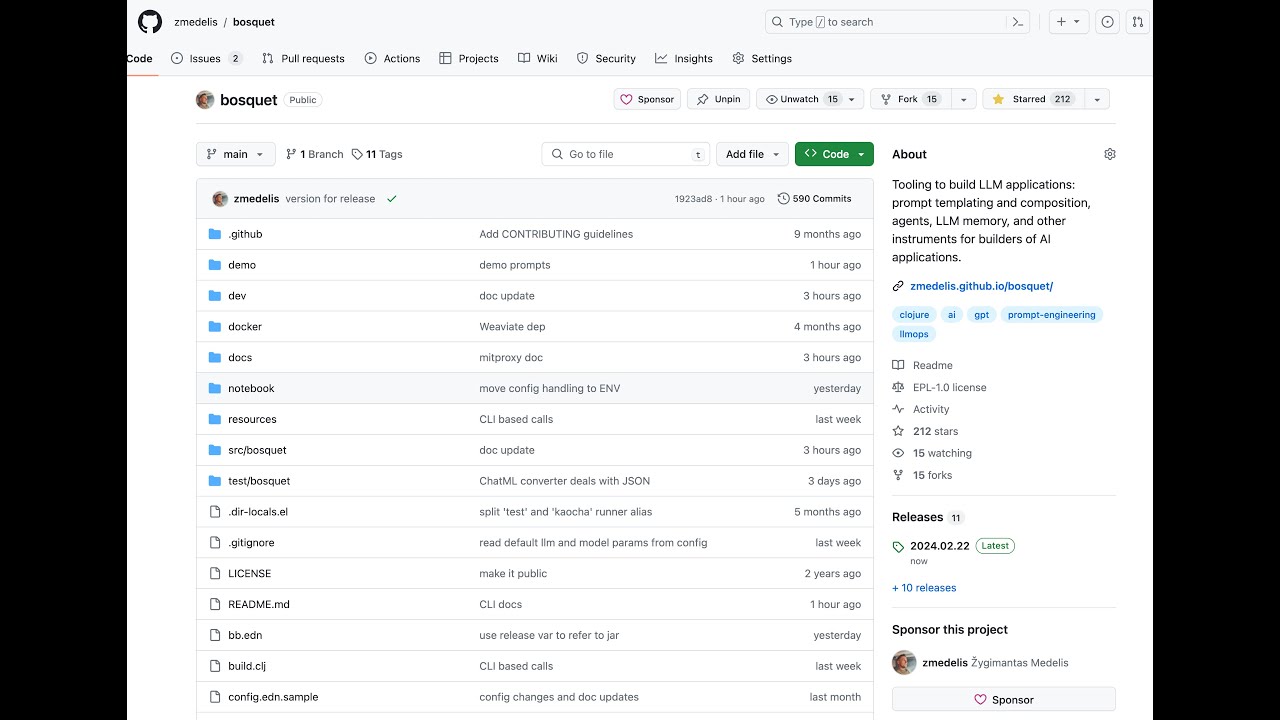Open the Pull requests tab

pos(303,59)
